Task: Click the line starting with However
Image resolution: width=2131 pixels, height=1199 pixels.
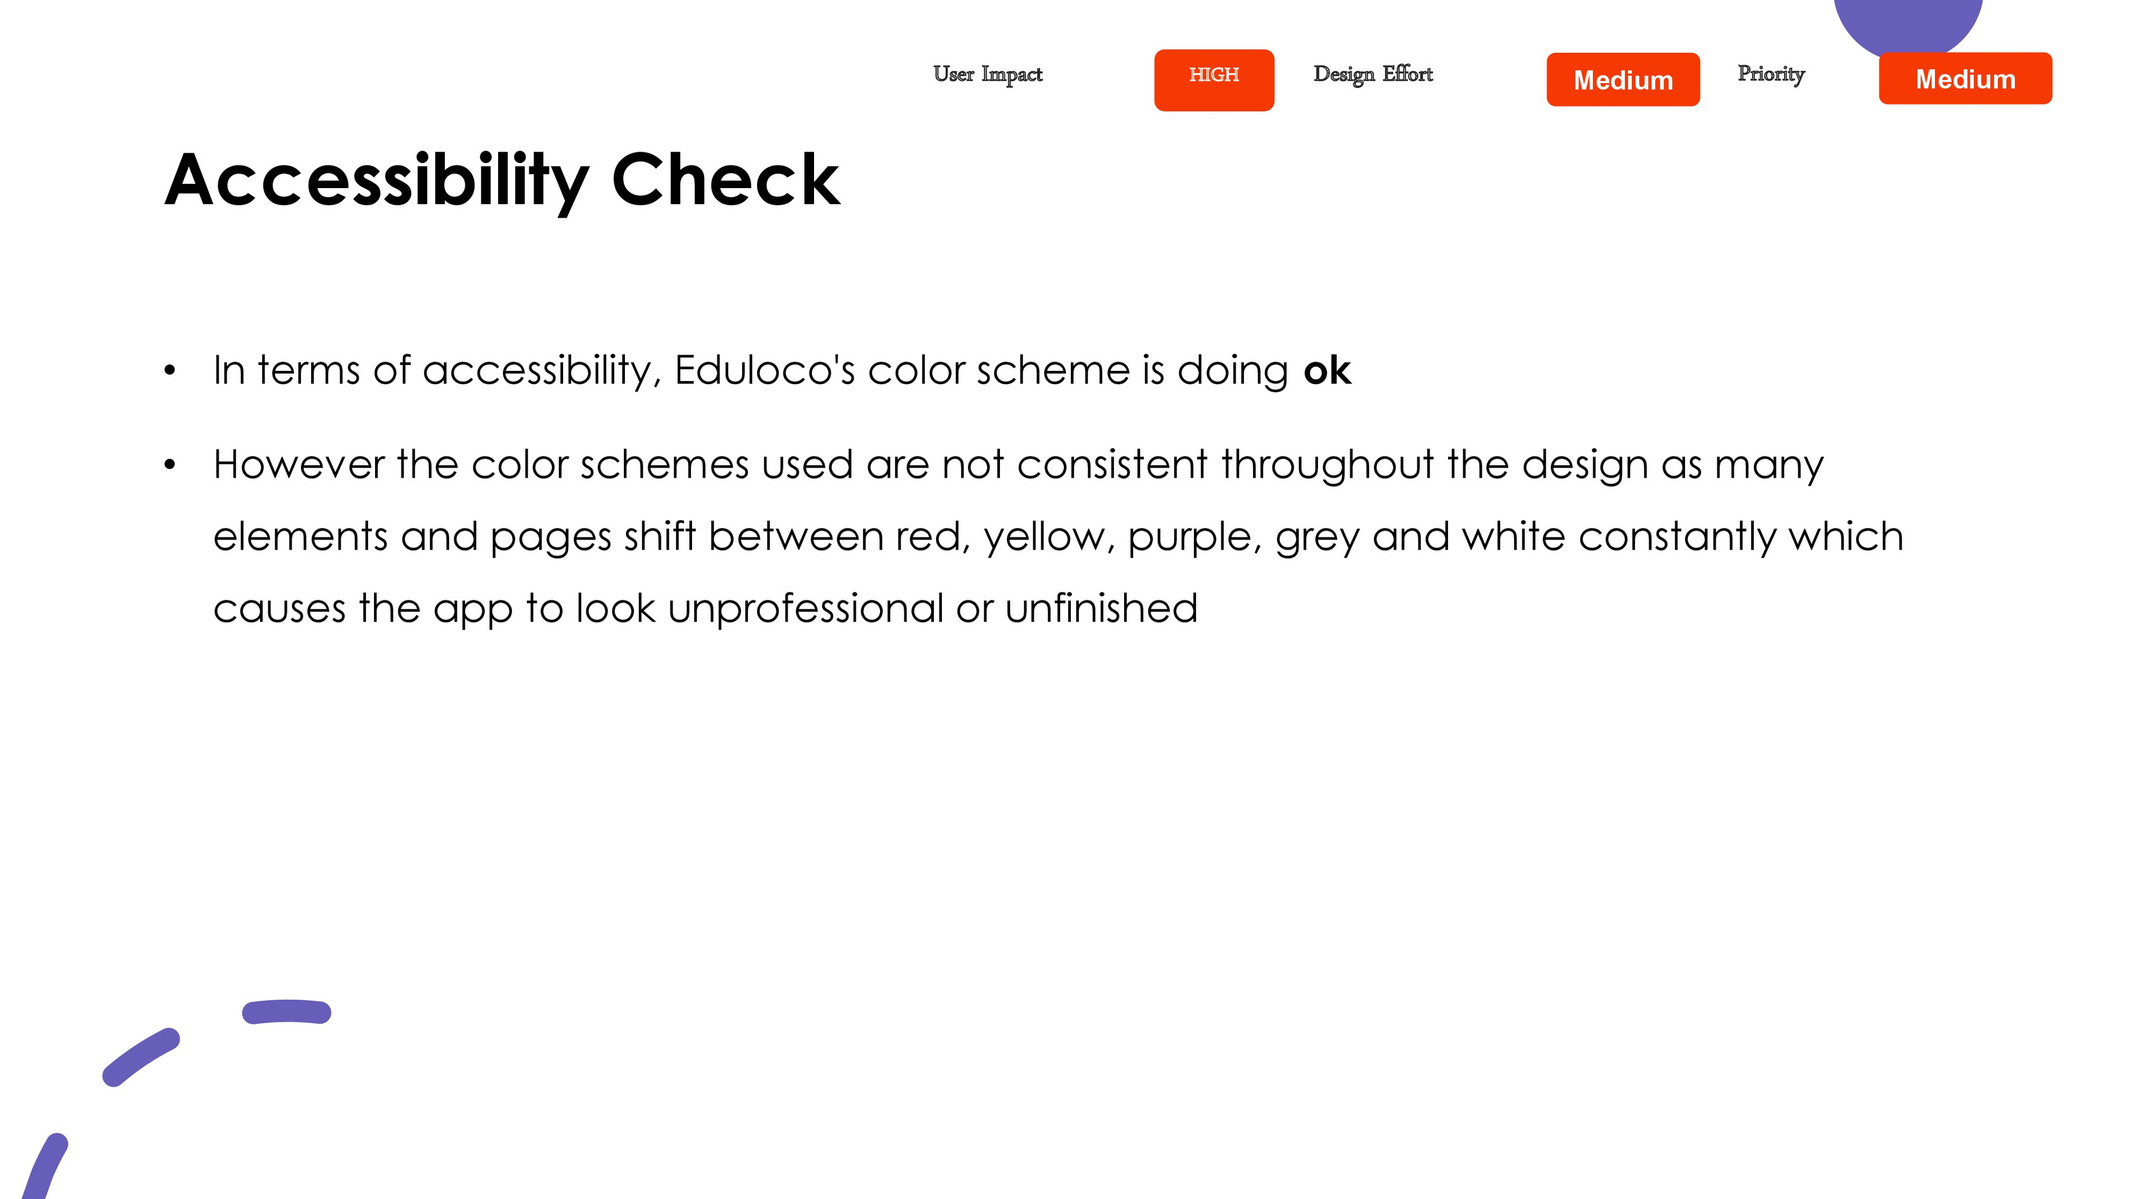Action: coord(1018,466)
